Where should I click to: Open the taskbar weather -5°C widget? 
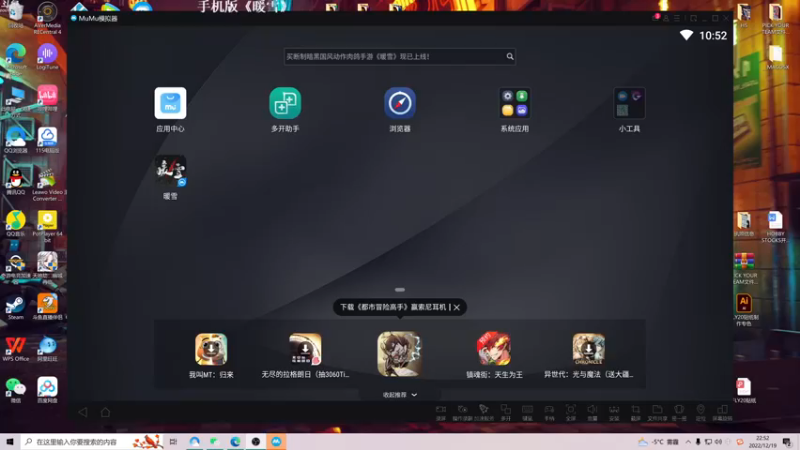[658, 442]
